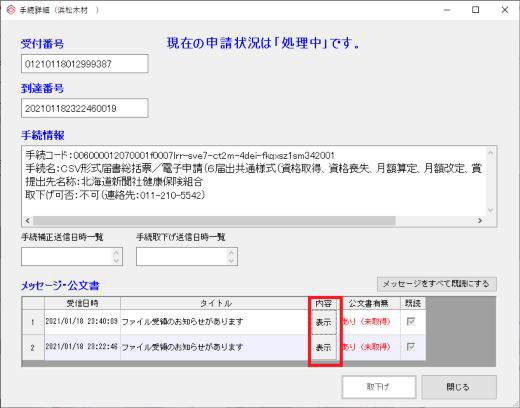Click the 受付番号 input field
Screen dimensions: 520x408
pos(85,64)
